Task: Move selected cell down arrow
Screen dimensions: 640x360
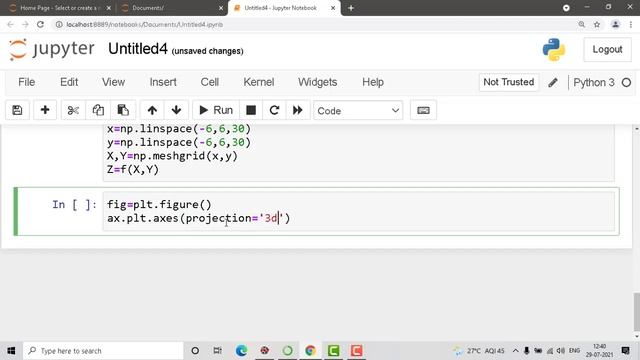Action: tap(176, 110)
